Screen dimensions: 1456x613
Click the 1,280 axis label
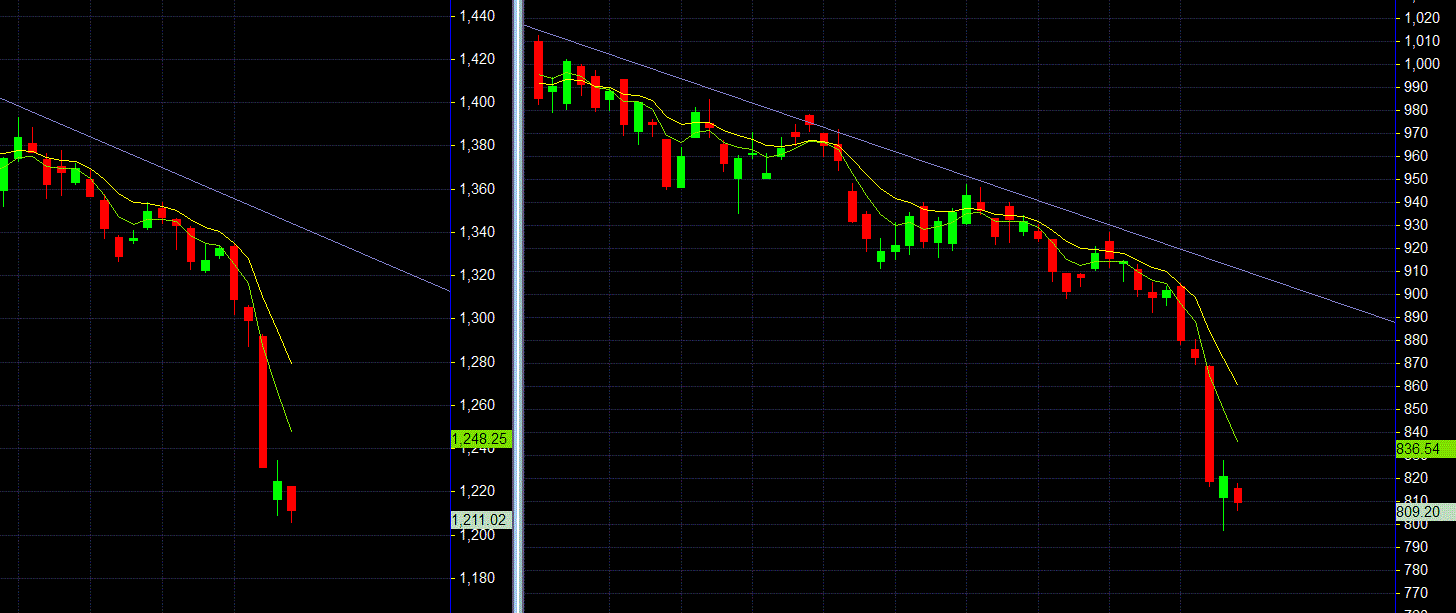476,362
